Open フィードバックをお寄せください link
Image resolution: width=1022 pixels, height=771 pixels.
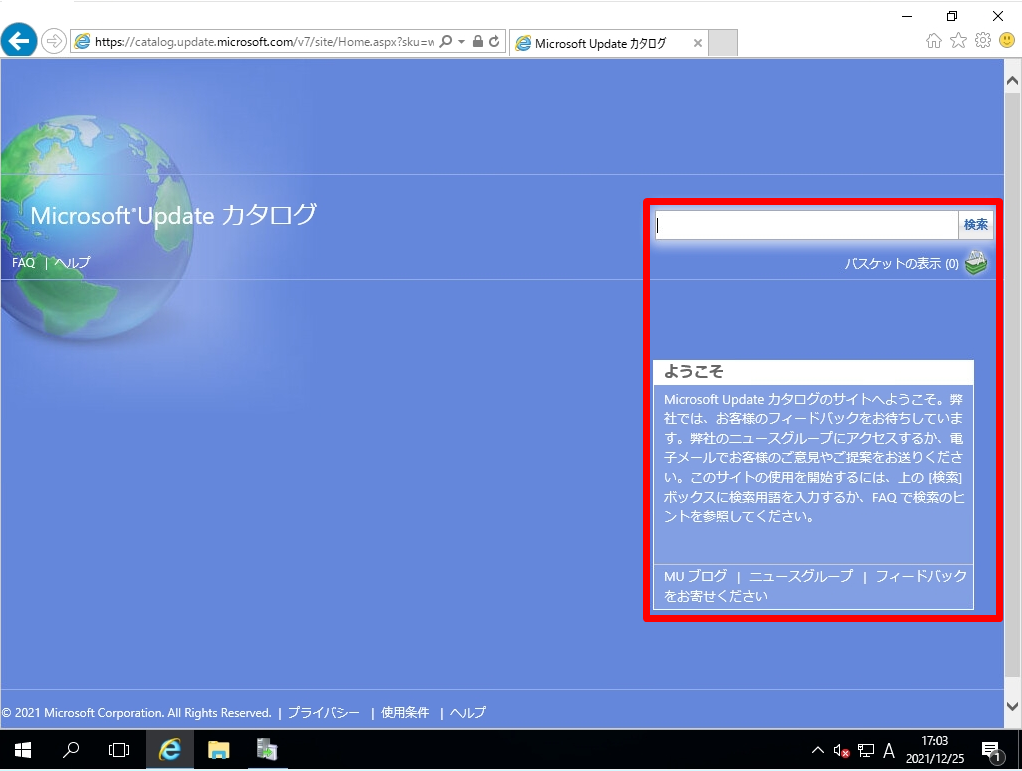tap(815, 586)
